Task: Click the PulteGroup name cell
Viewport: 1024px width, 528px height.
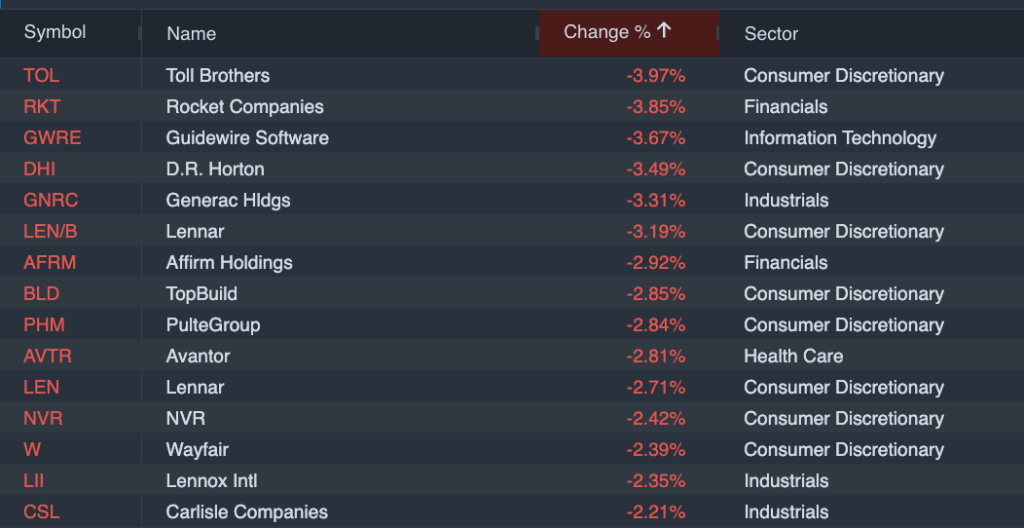Action: click(x=213, y=325)
